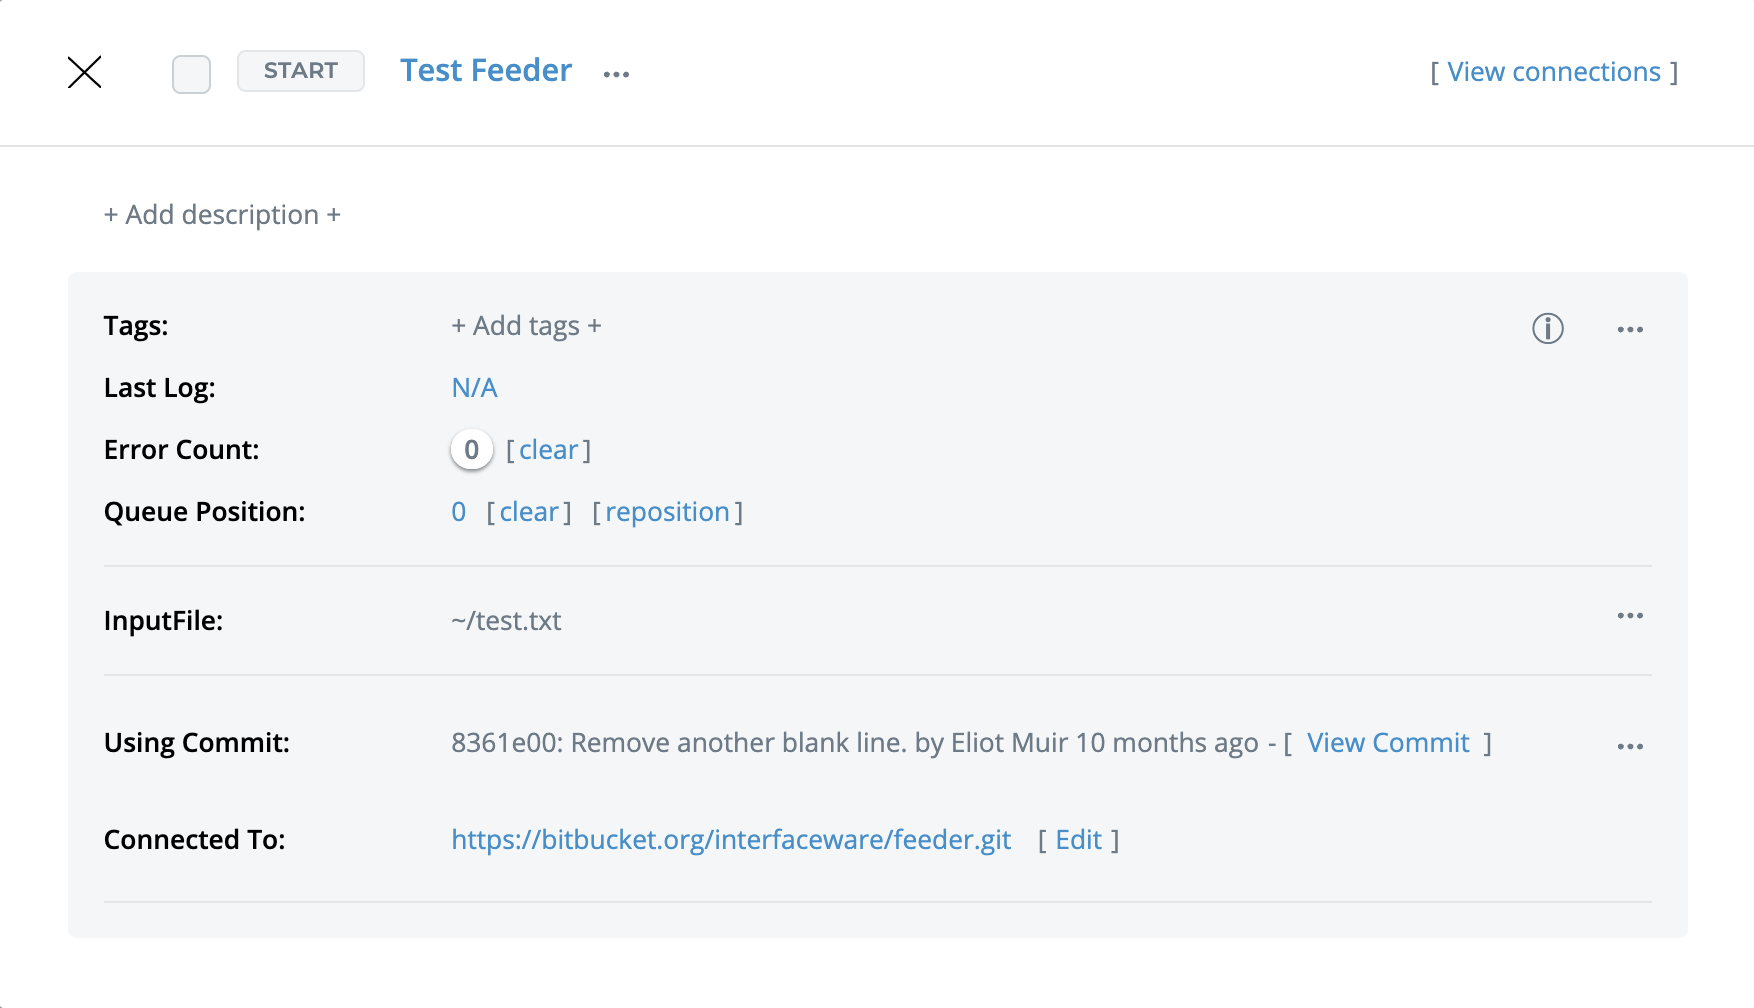Open the InputFile row ellipsis menu

[1630, 616]
